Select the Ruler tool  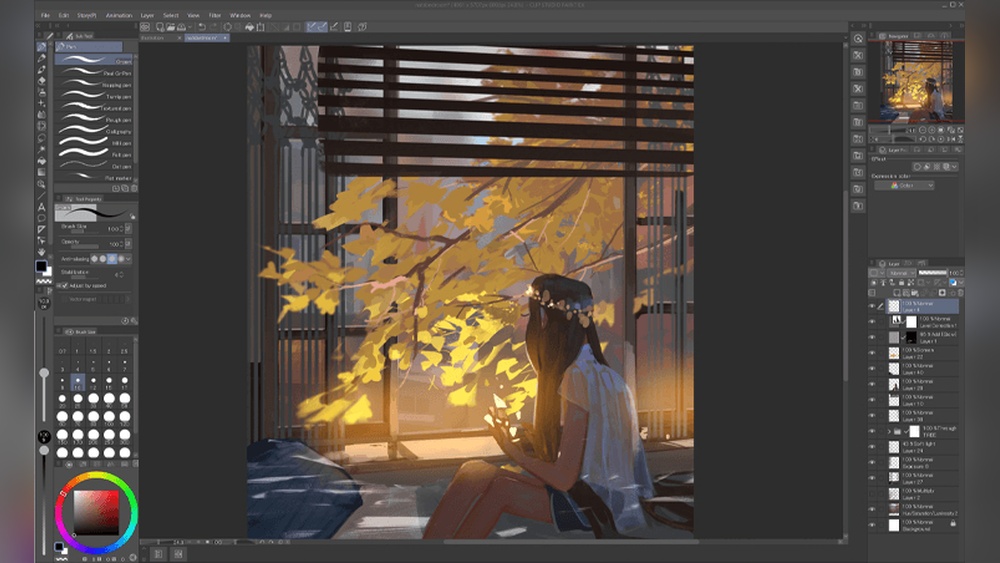tap(41, 230)
